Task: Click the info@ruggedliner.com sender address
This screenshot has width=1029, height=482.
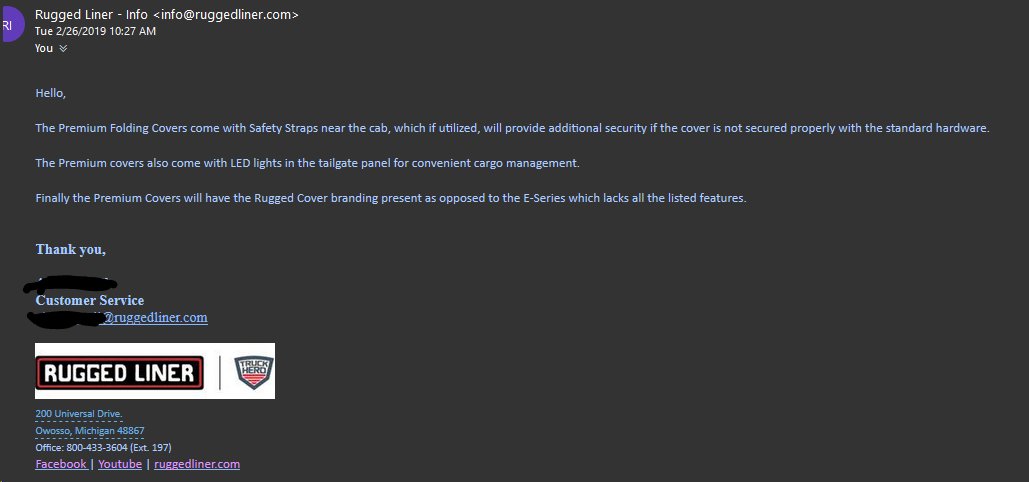Action: (x=226, y=14)
